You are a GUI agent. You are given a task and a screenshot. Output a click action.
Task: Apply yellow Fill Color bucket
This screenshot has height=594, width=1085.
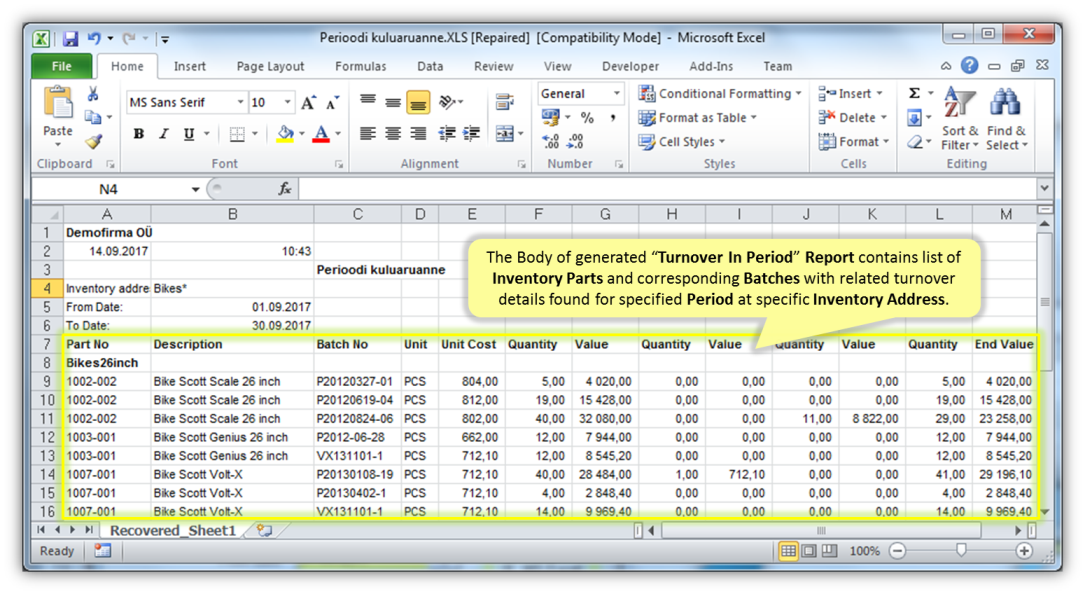pyautogui.click(x=285, y=134)
